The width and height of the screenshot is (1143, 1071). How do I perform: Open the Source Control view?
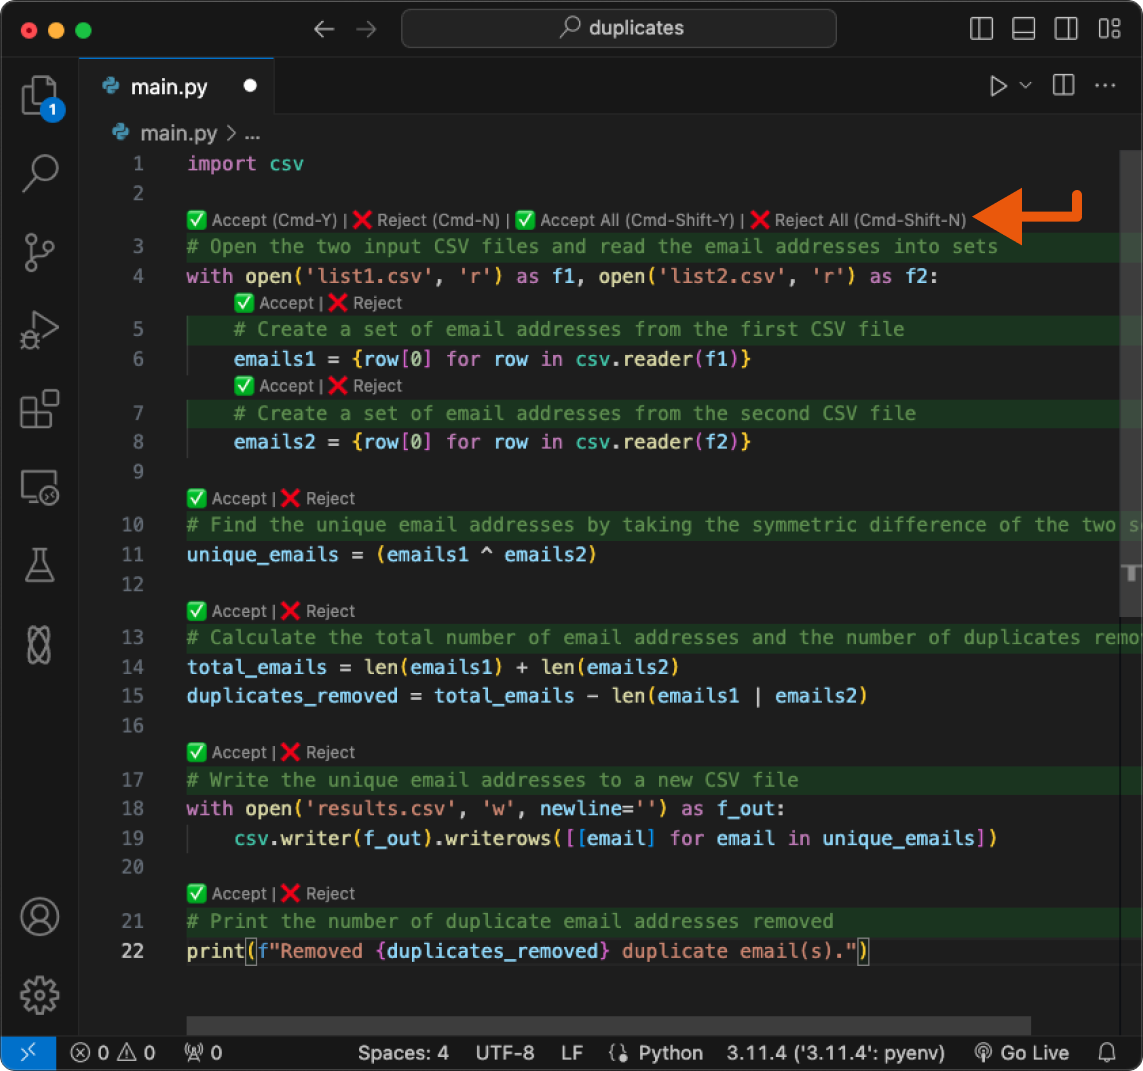click(40, 252)
